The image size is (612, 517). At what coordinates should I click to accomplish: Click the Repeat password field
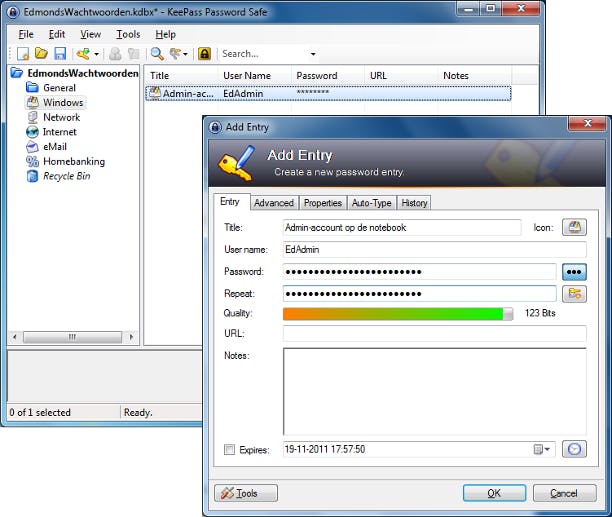(x=419, y=293)
